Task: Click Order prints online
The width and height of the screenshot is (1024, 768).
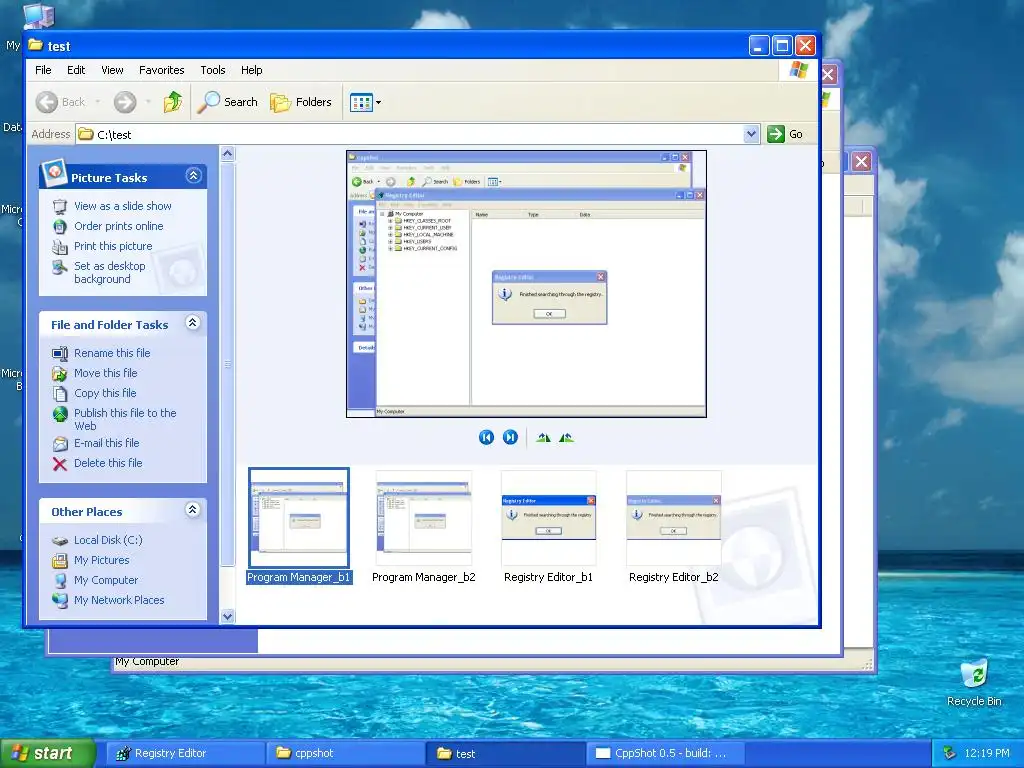Action: click(118, 226)
